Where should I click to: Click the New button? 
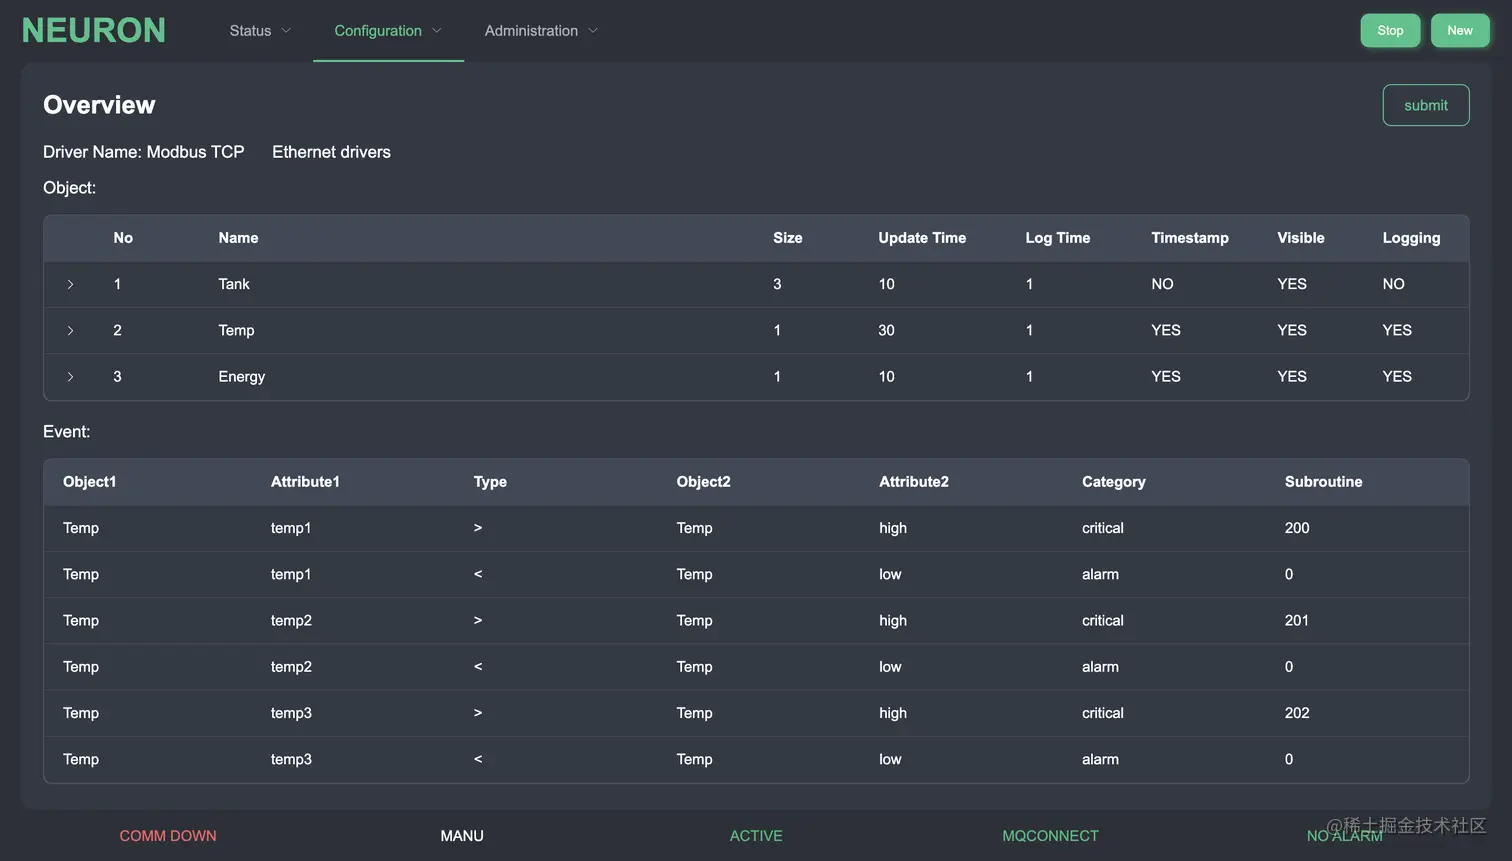1459,31
